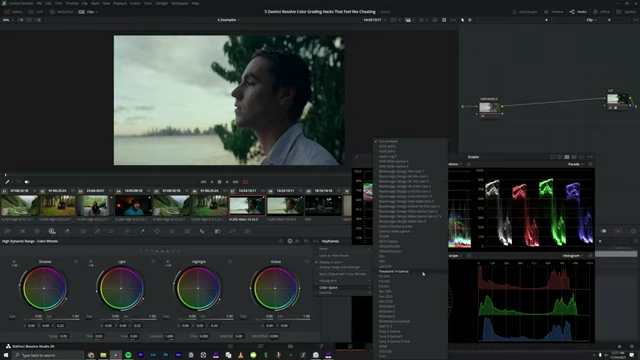Play the clip in reverse
The image size is (640, 360).
pos(211,182)
